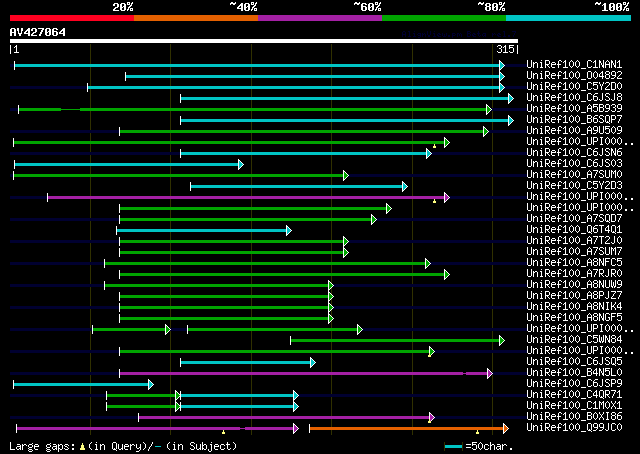The image size is (640, 454).
Task: Click the green alignment bar for A8NFC5
Action: pyautogui.click(x=268, y=264)
